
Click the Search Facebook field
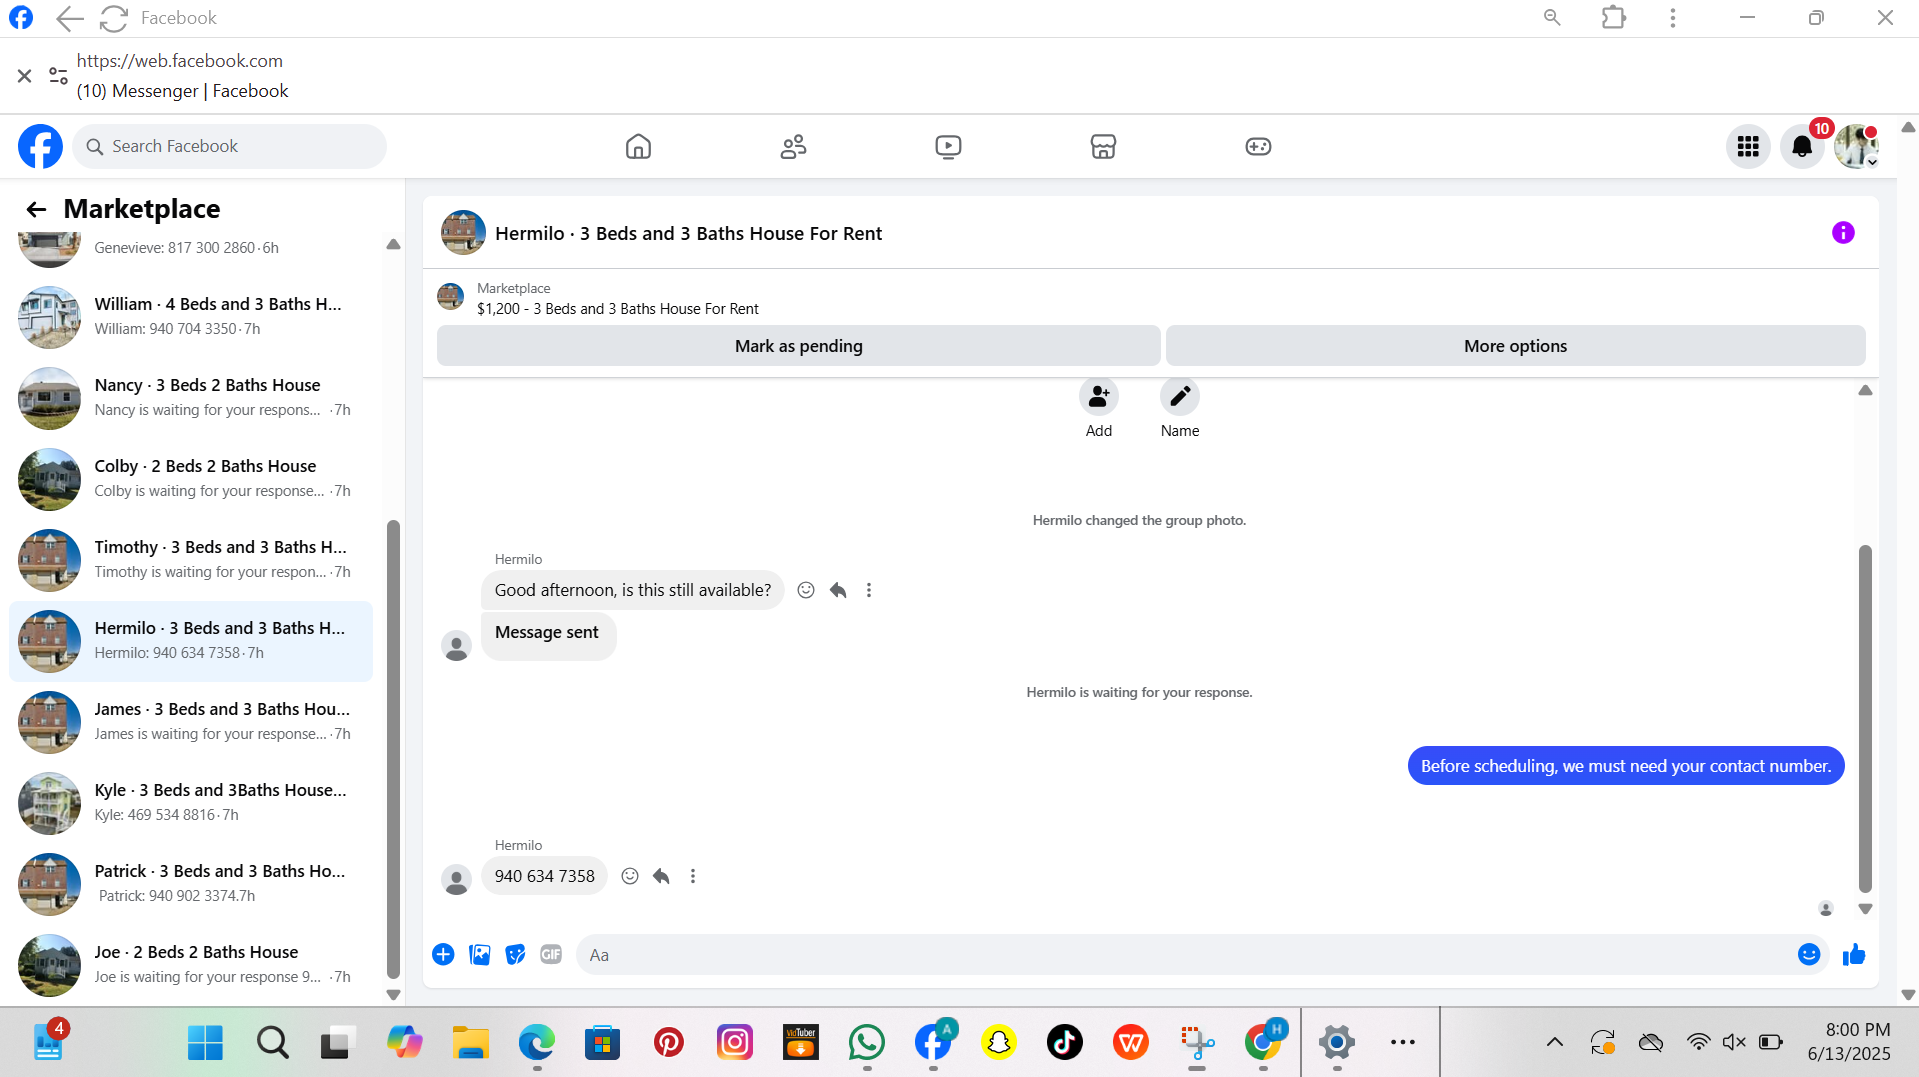[230, 147]
